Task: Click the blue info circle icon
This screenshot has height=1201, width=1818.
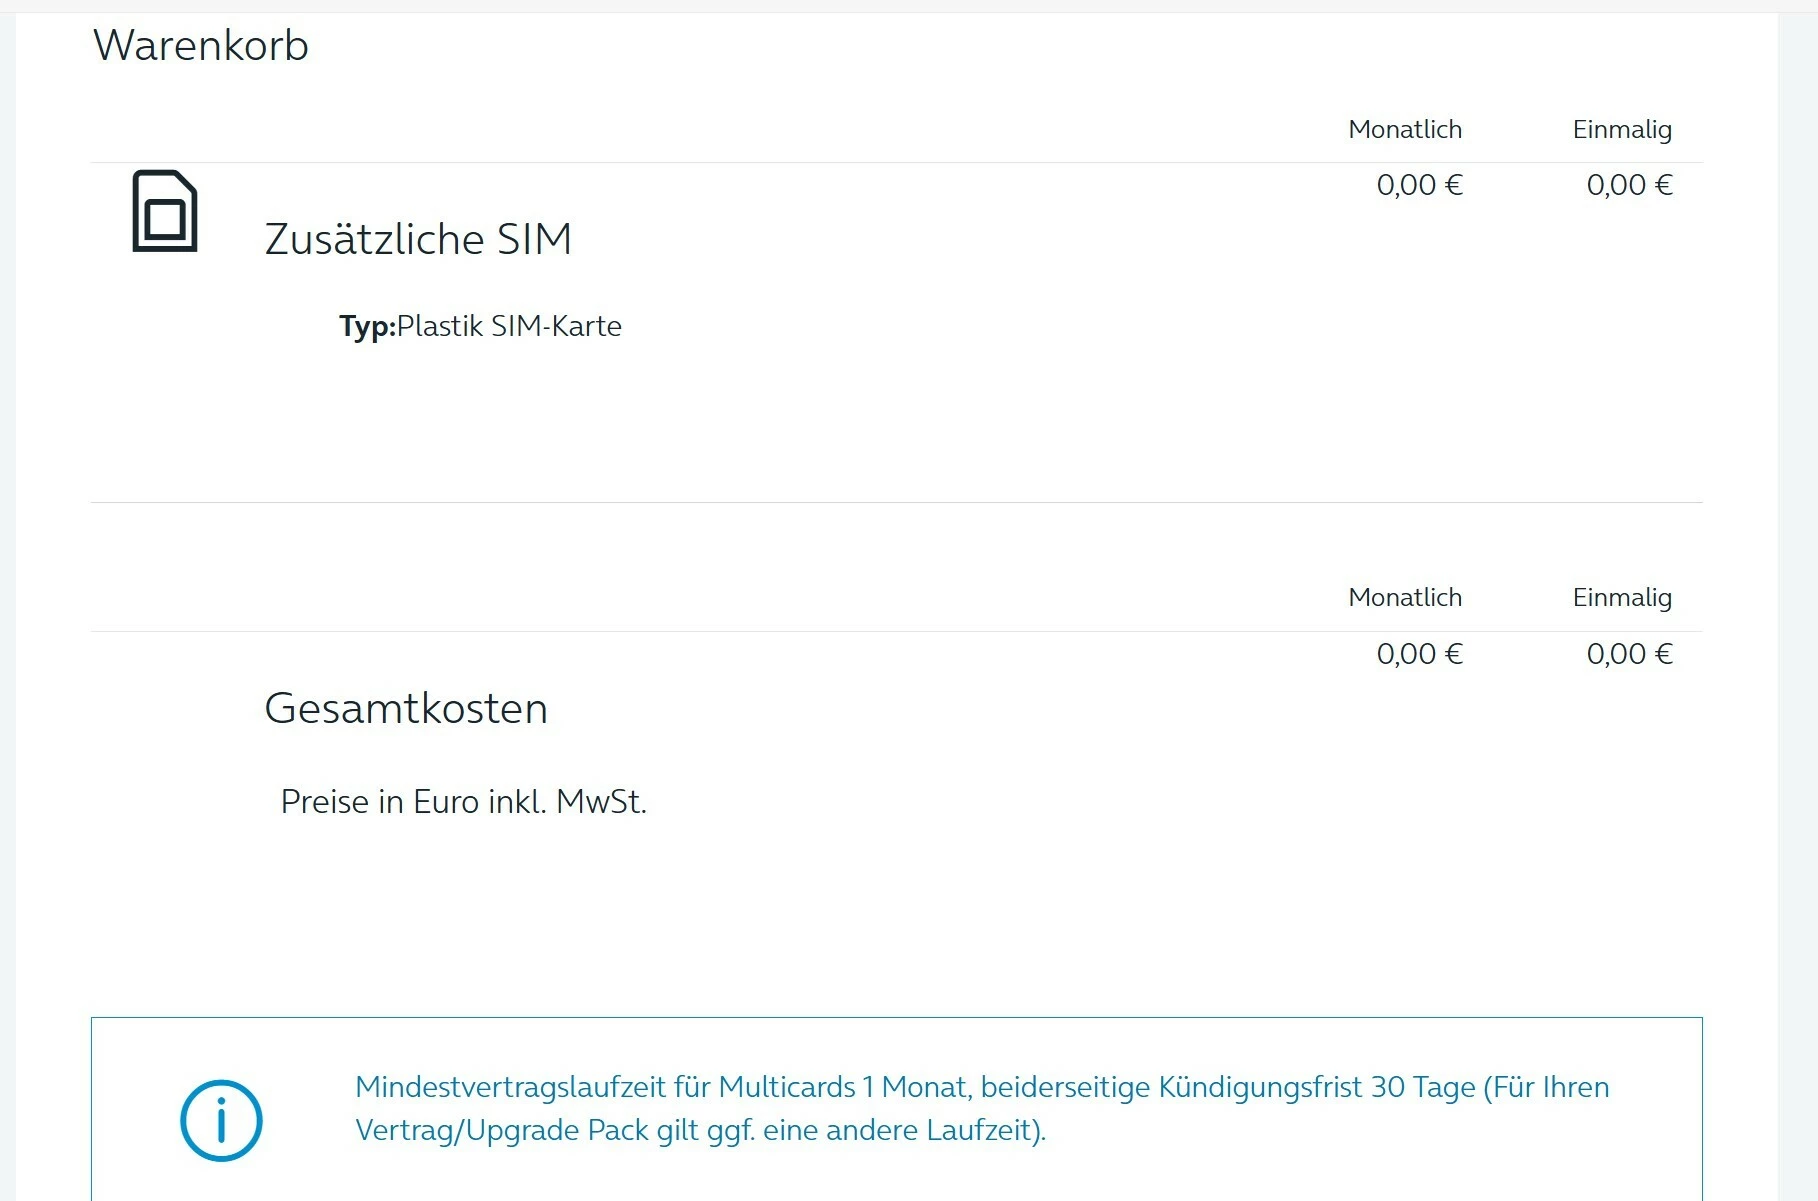Action: coord(221,1120)
